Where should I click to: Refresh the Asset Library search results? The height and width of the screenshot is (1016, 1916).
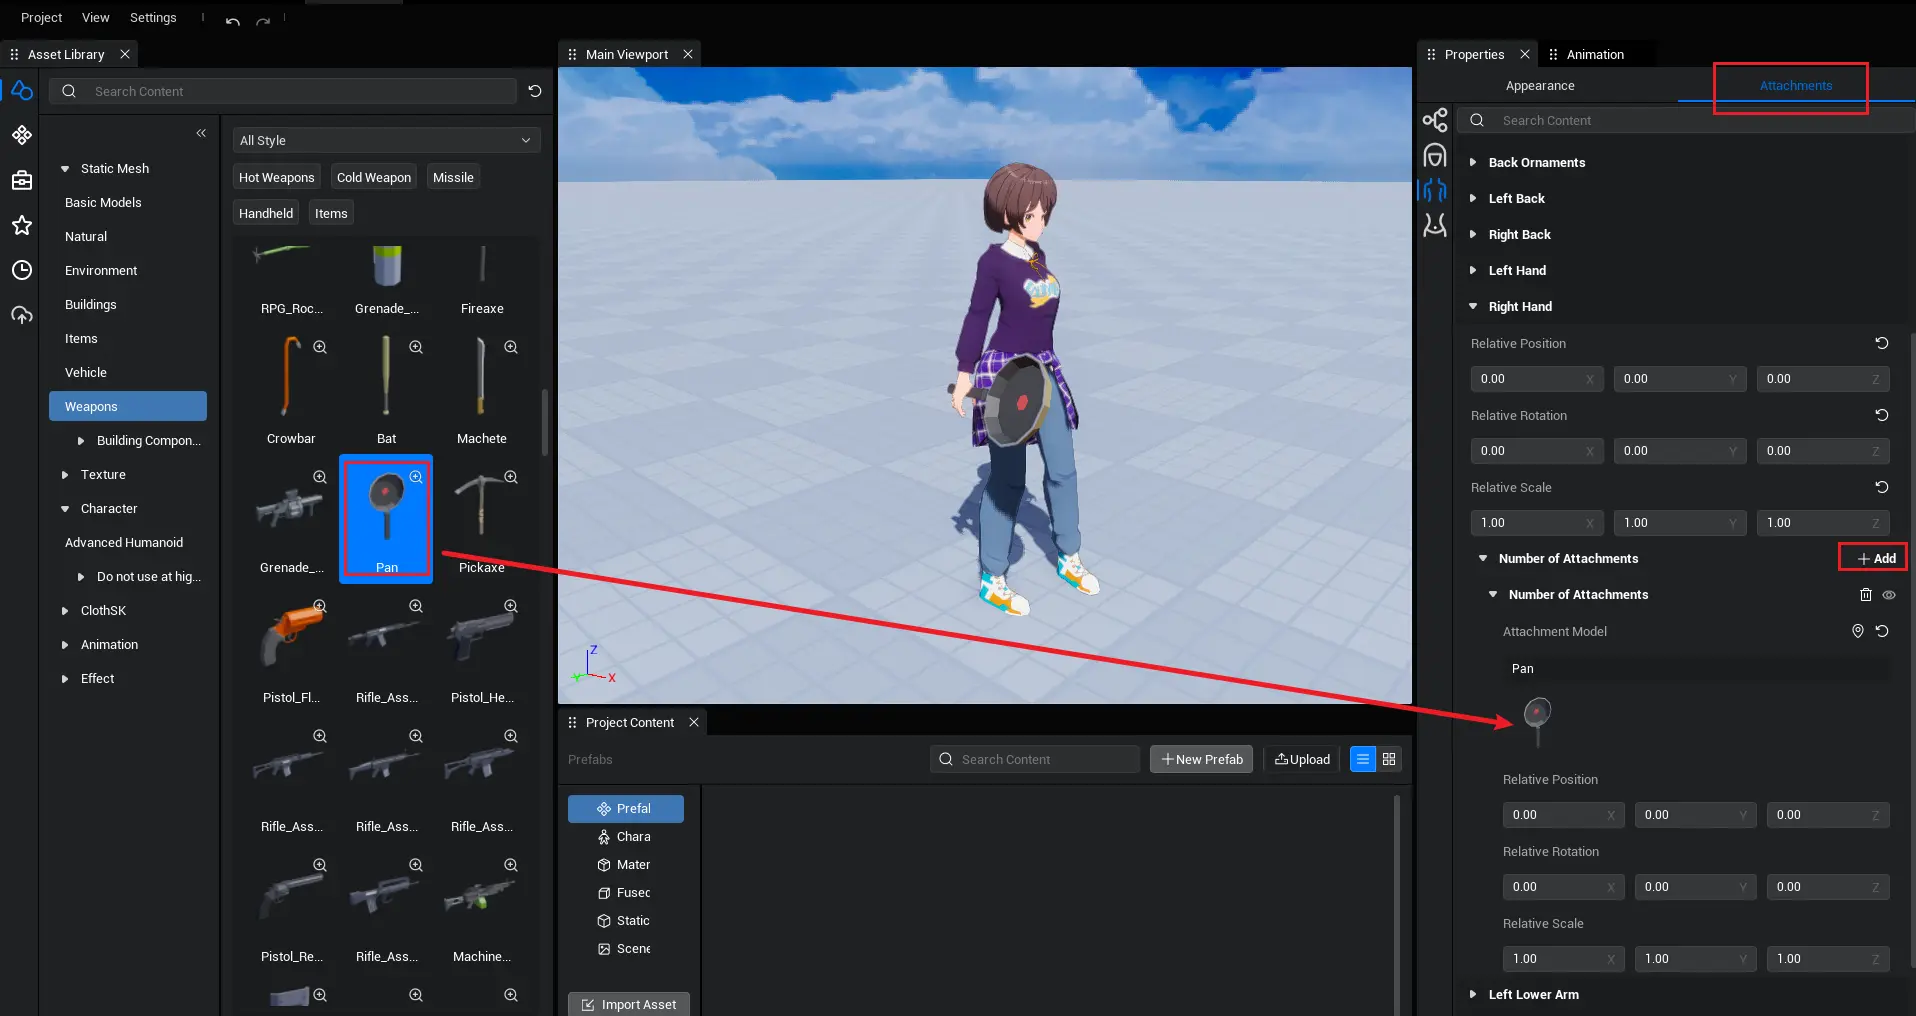(535, 91)
